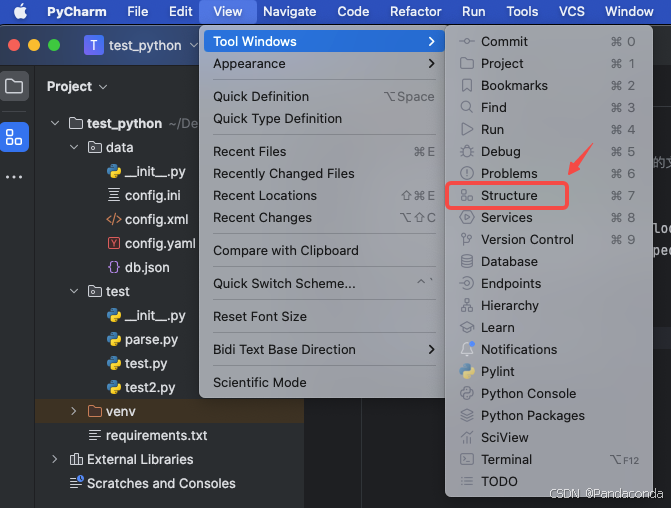Toggle Scientific Mode
The image size is (671, 508).
coord(324,383)
